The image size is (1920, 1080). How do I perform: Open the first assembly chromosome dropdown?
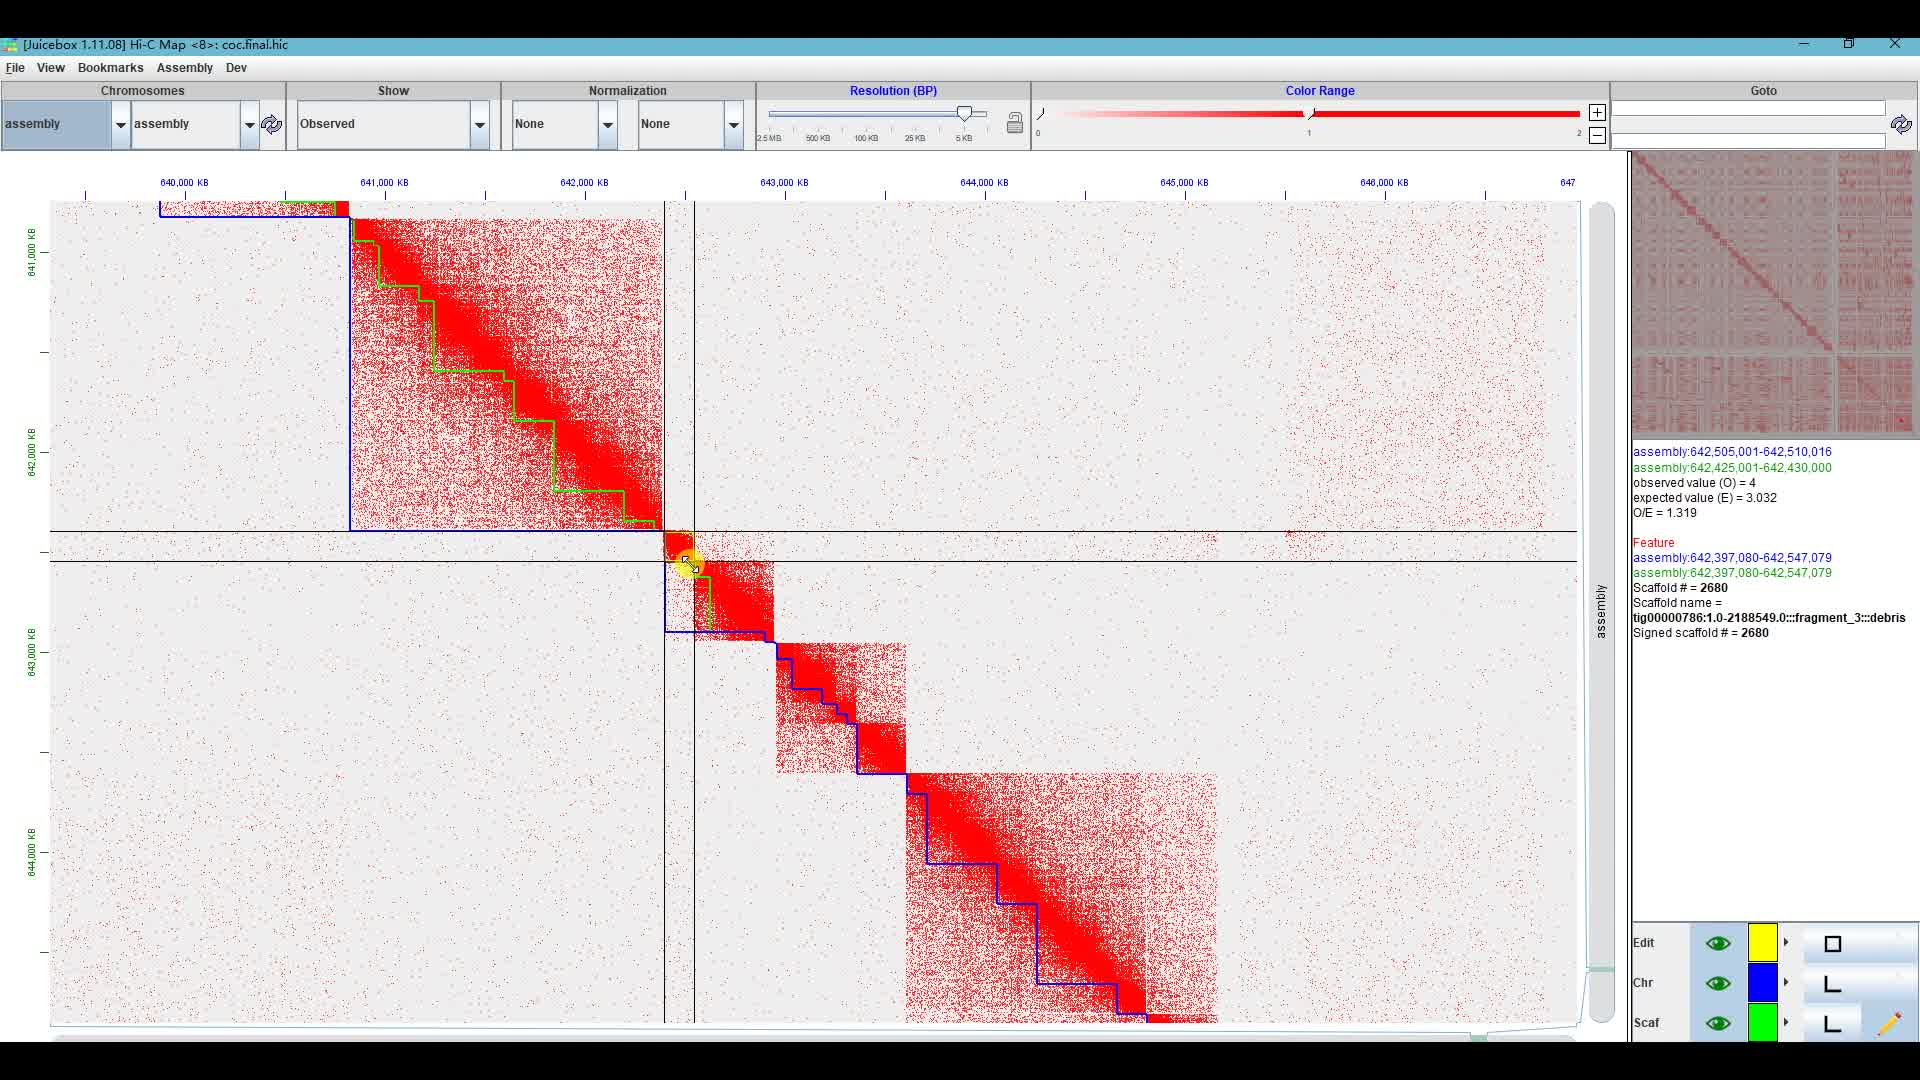tap(120, 125)
